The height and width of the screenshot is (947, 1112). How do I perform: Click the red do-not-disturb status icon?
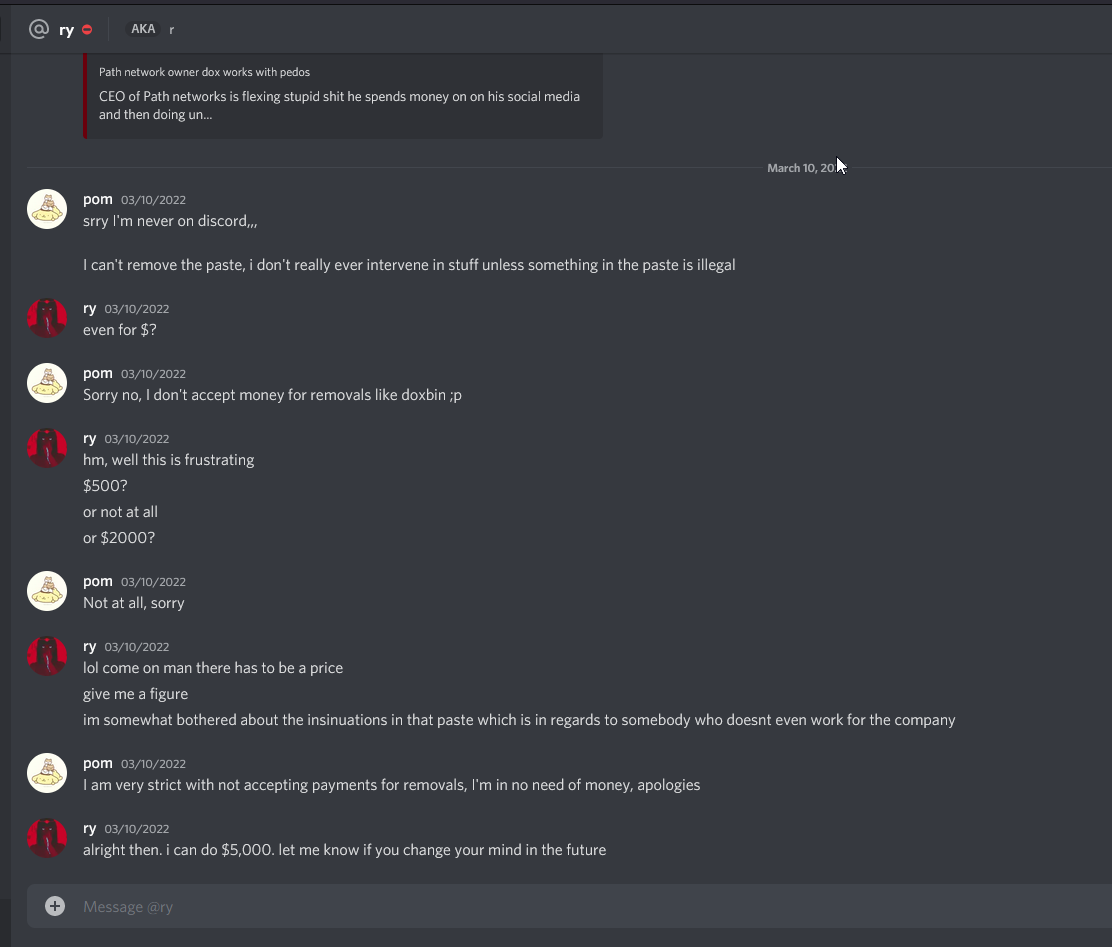click(87, 30)
